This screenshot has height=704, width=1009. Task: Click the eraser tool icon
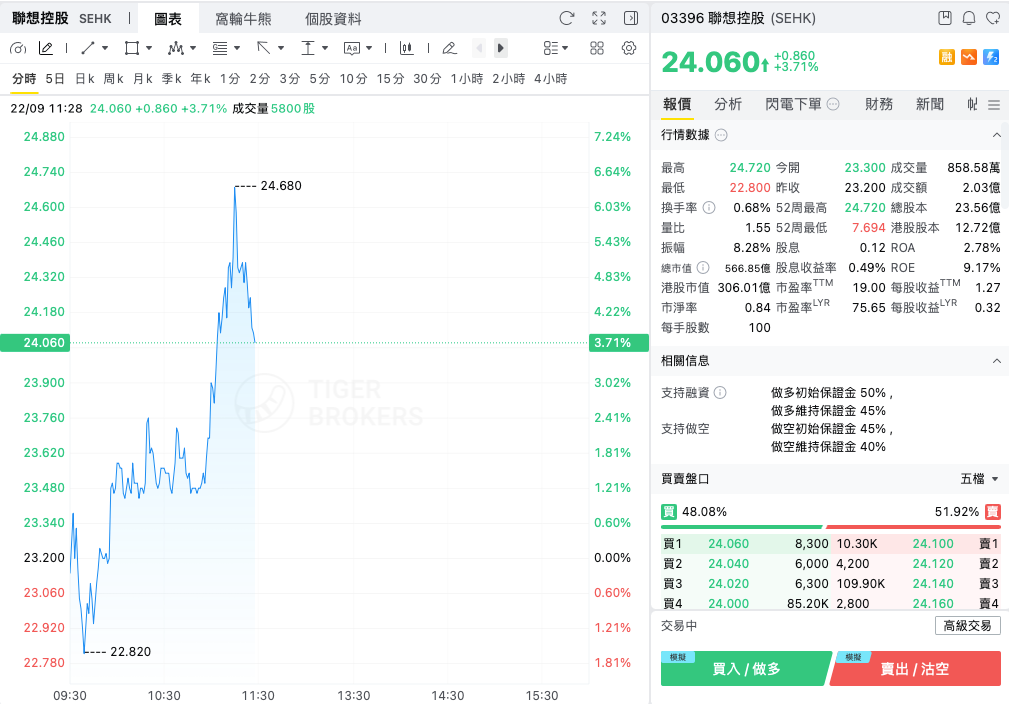449,48
